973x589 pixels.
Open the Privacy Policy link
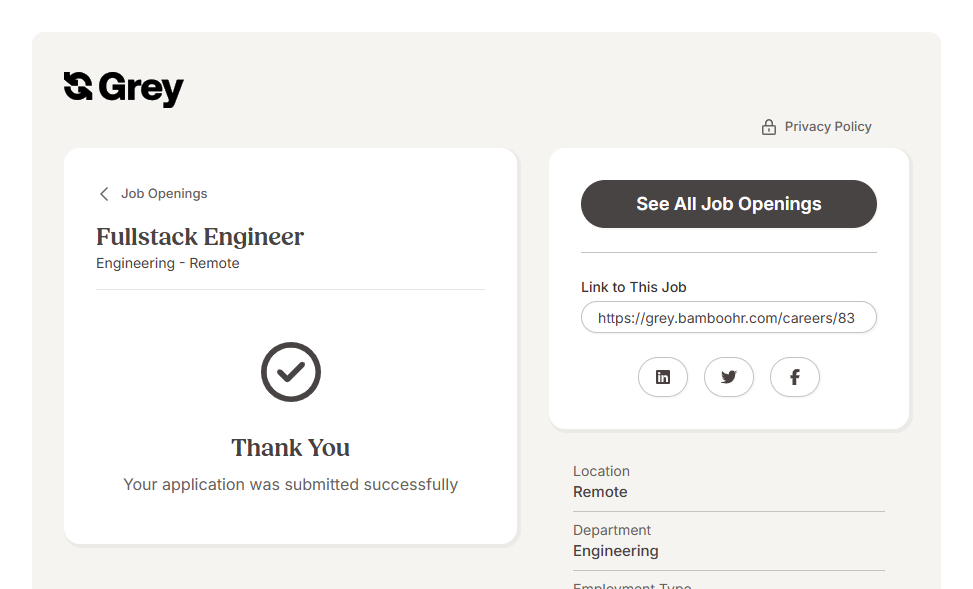(x=827, y=127)
